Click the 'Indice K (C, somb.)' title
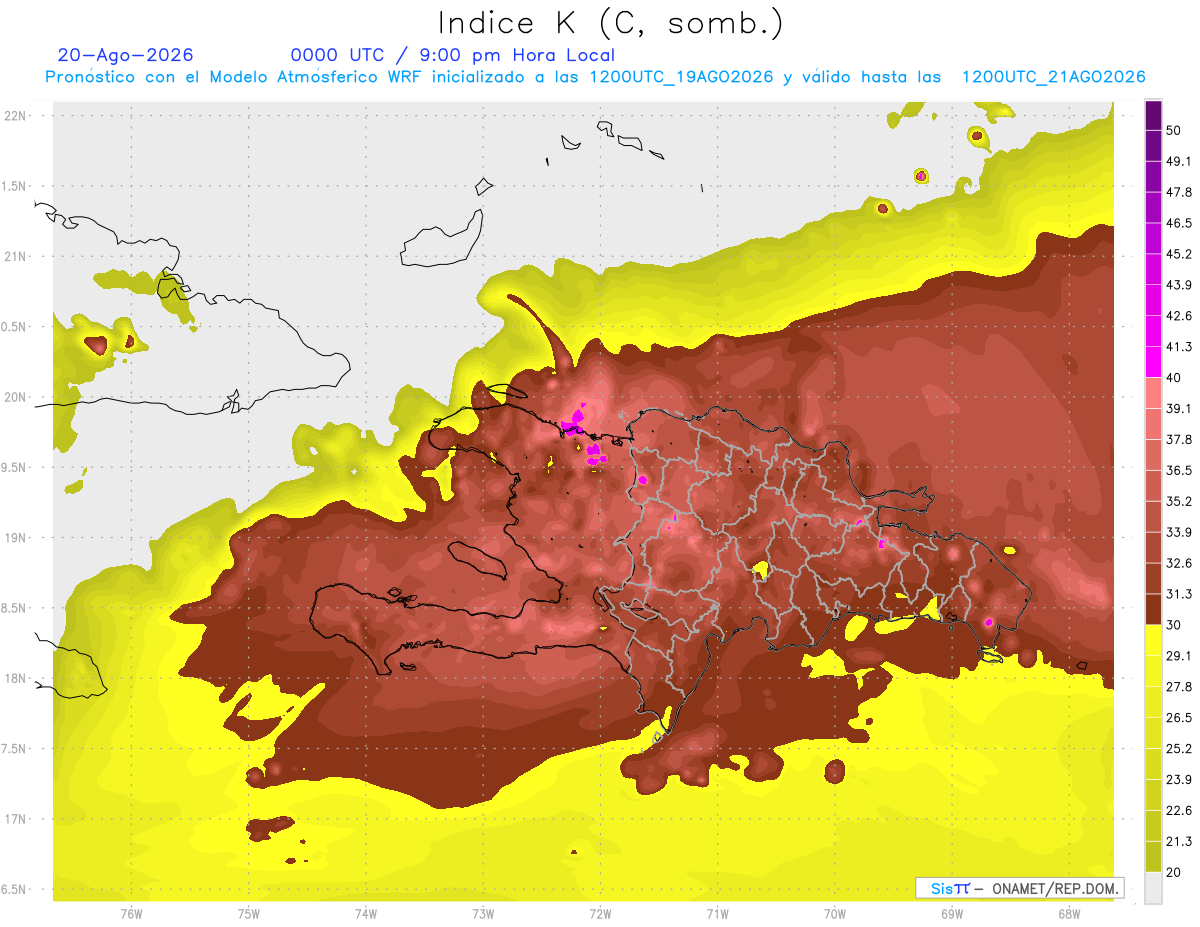This screenshot has width=1200, height=927. click(611, 23)
